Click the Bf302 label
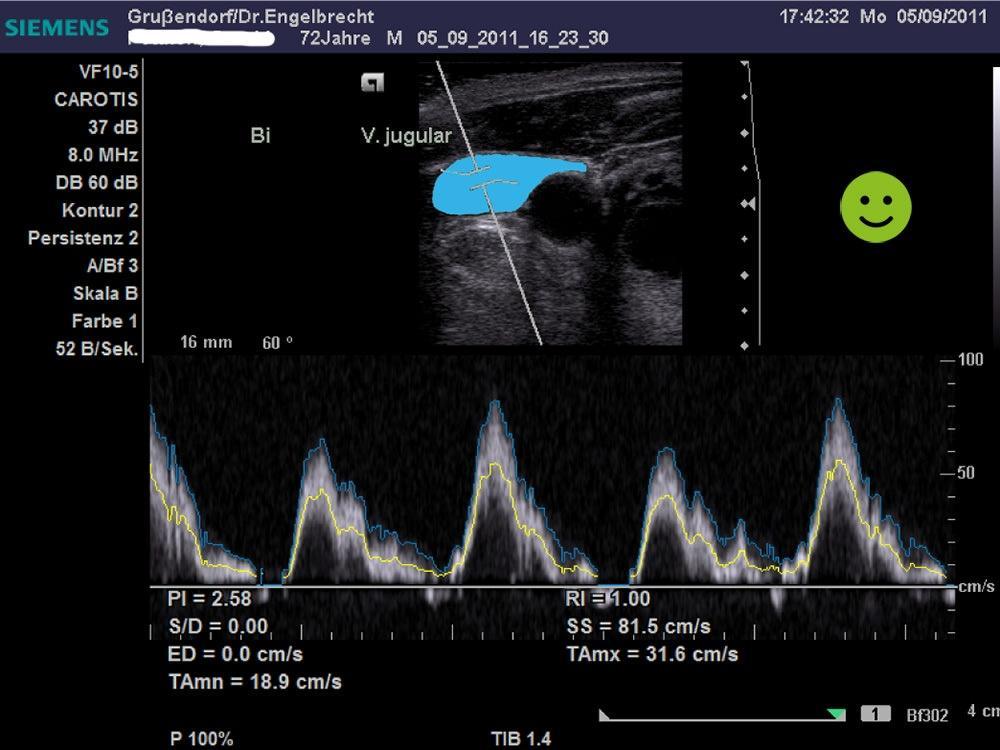The image size is (1000, 750). 927,715
